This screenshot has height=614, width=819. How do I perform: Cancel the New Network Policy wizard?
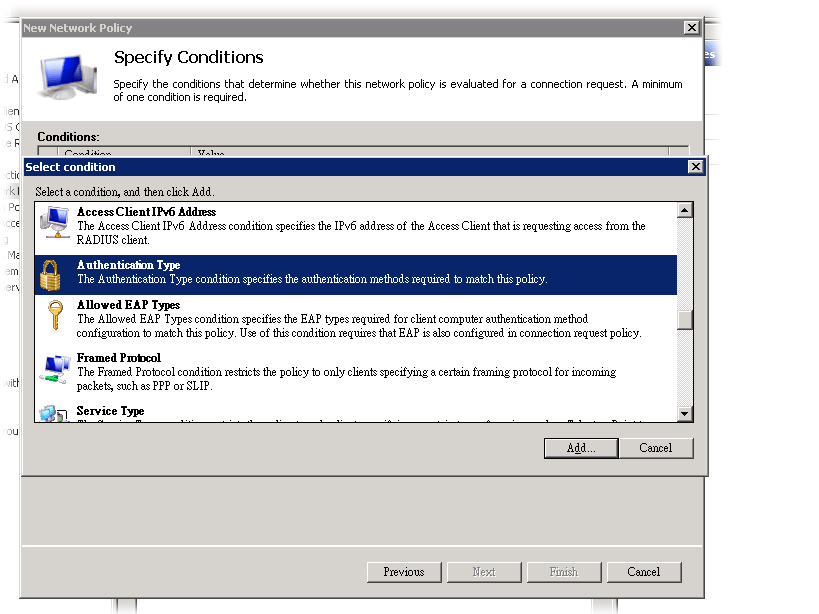pyautogui.click(x=643, y=572)
